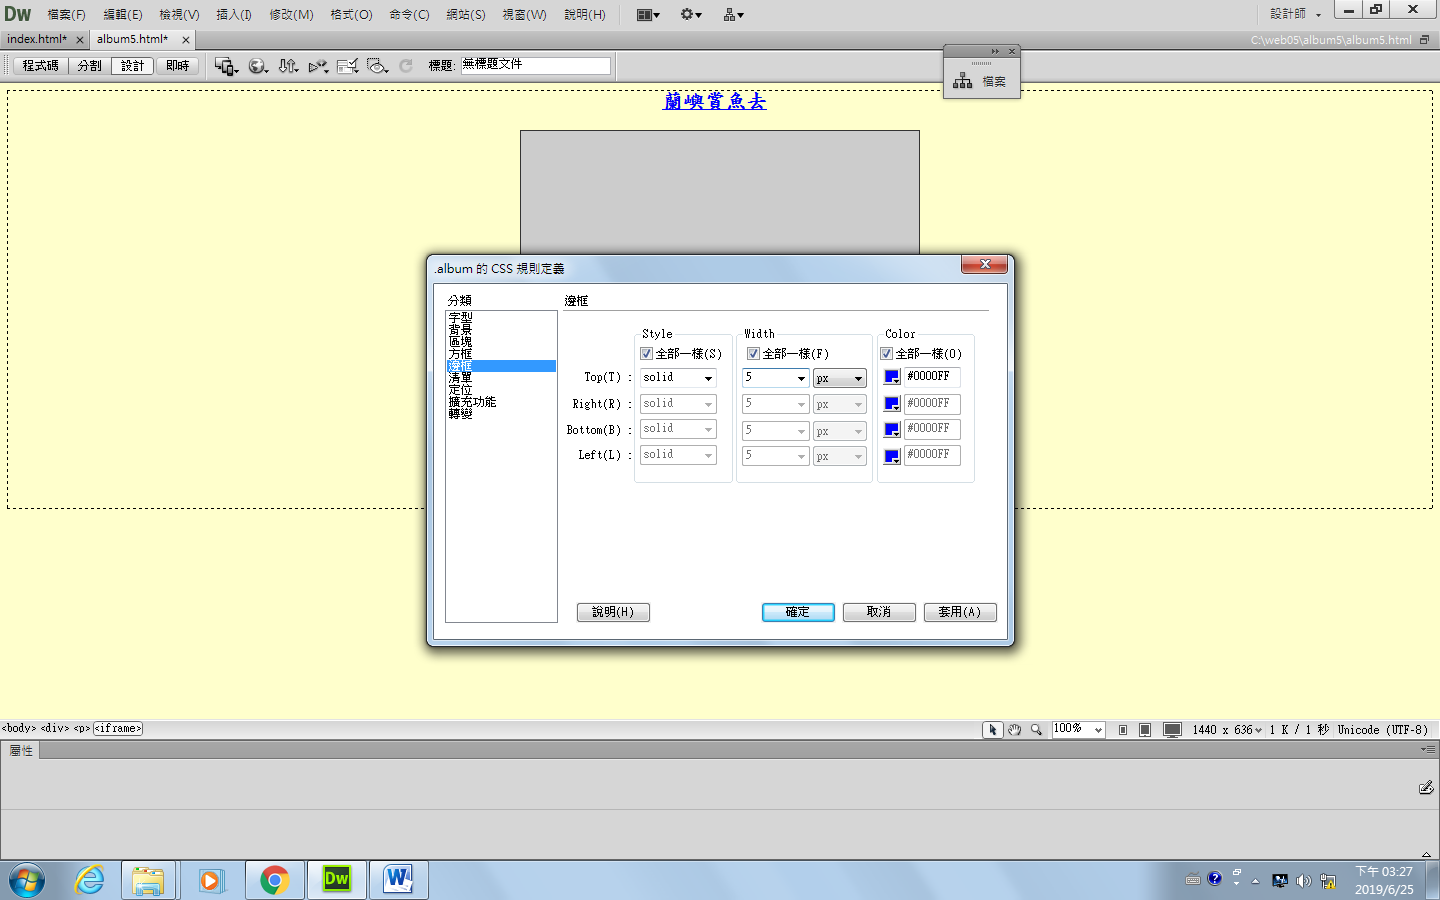The height and width of the screenshot is (900, 1440).
Task: Open the 100% zoom level dropdown
Action: [x=1078, y=730]
